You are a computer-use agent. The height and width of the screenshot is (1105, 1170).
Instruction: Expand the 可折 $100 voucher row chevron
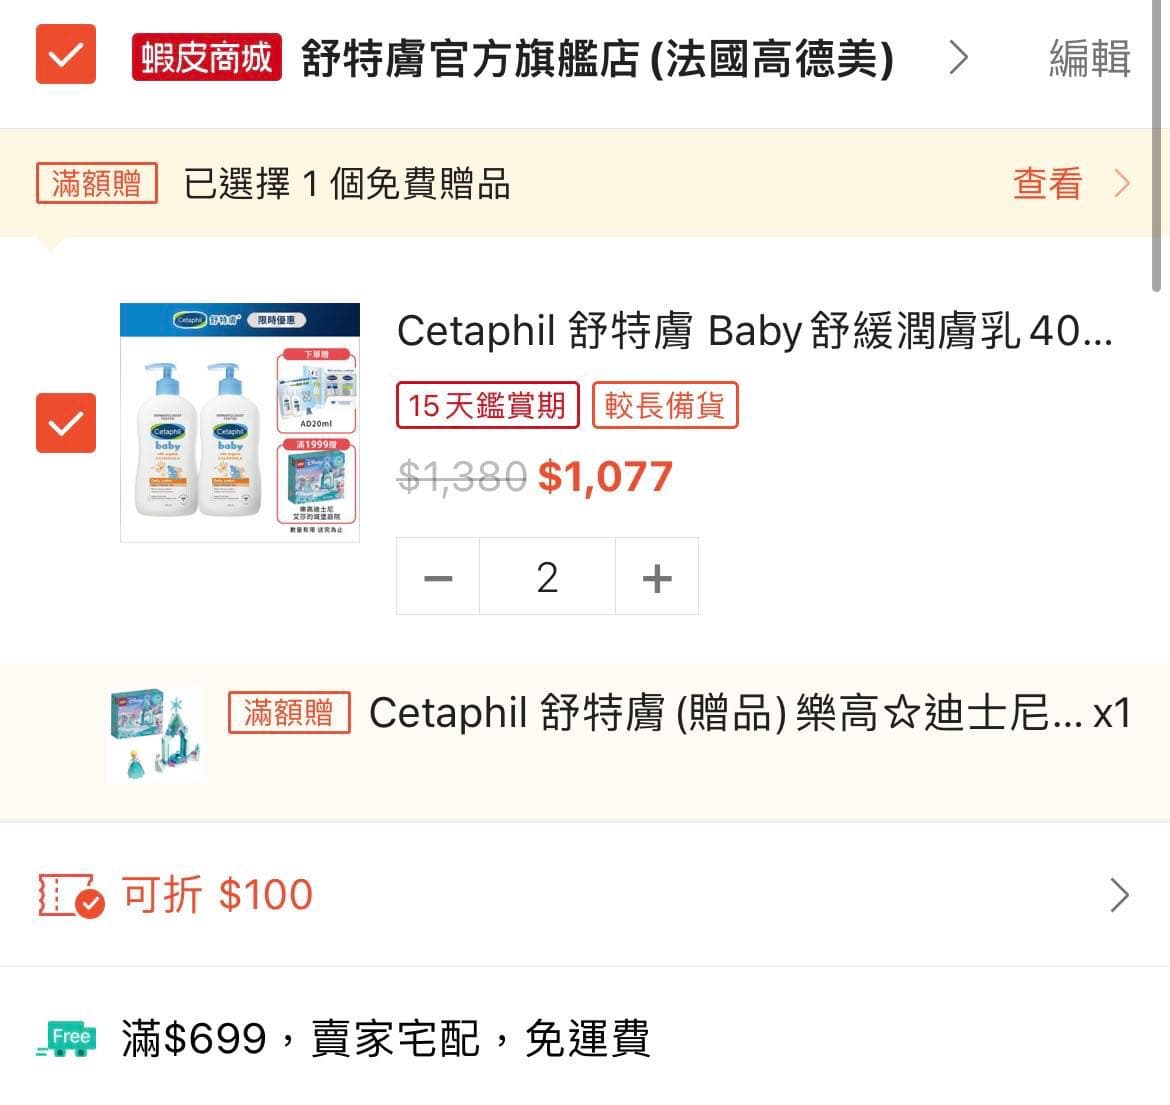(x=1118, y=895)
